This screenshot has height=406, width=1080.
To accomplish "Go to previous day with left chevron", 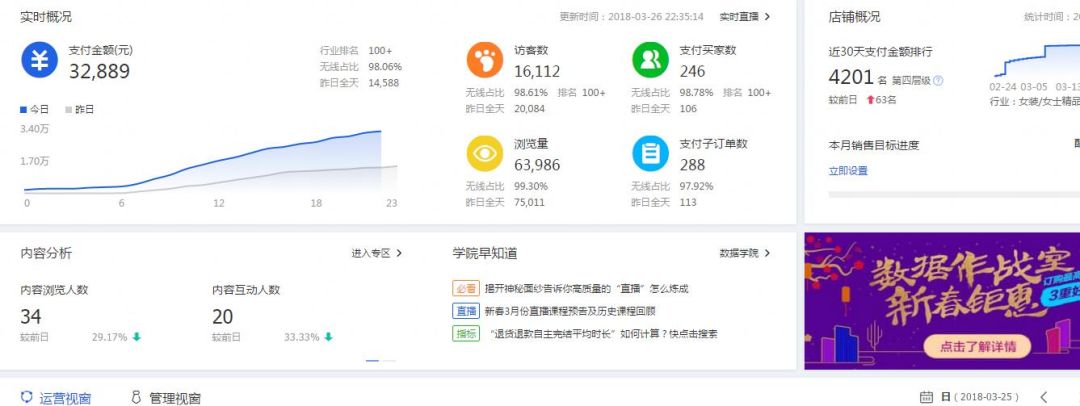I will [x=1044, y=397].
